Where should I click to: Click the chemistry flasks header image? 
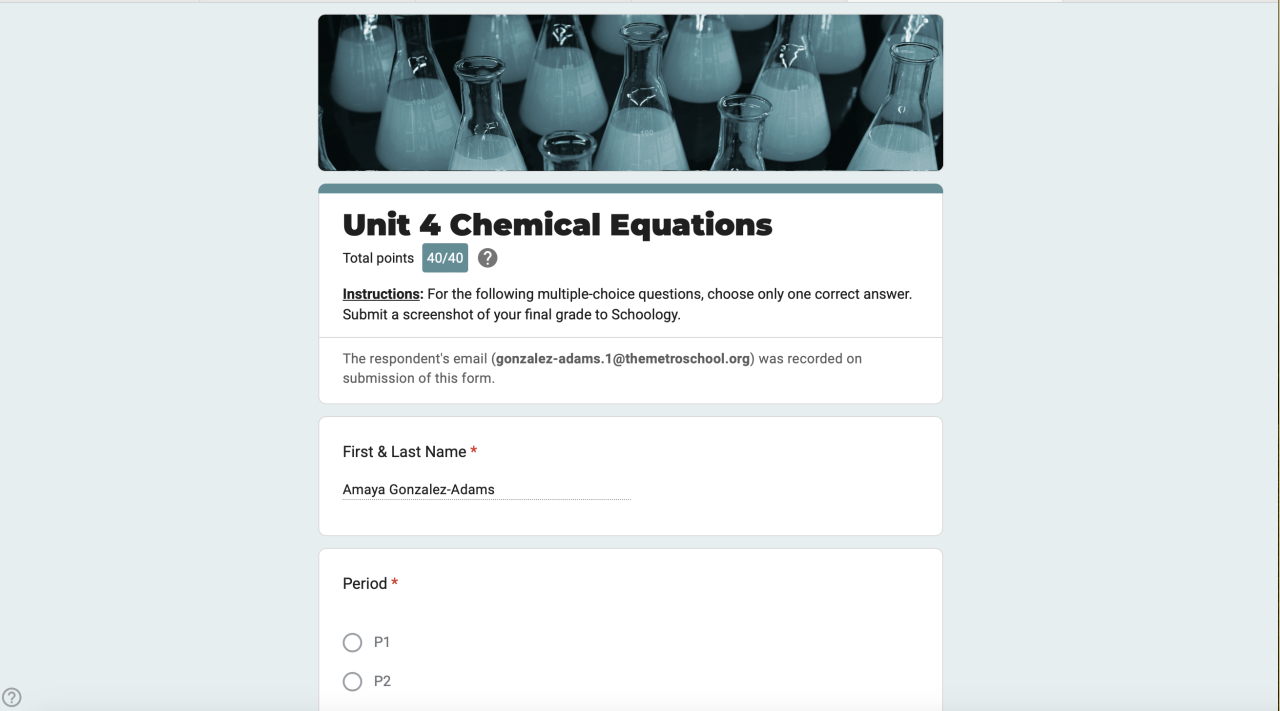coord(630,92)
